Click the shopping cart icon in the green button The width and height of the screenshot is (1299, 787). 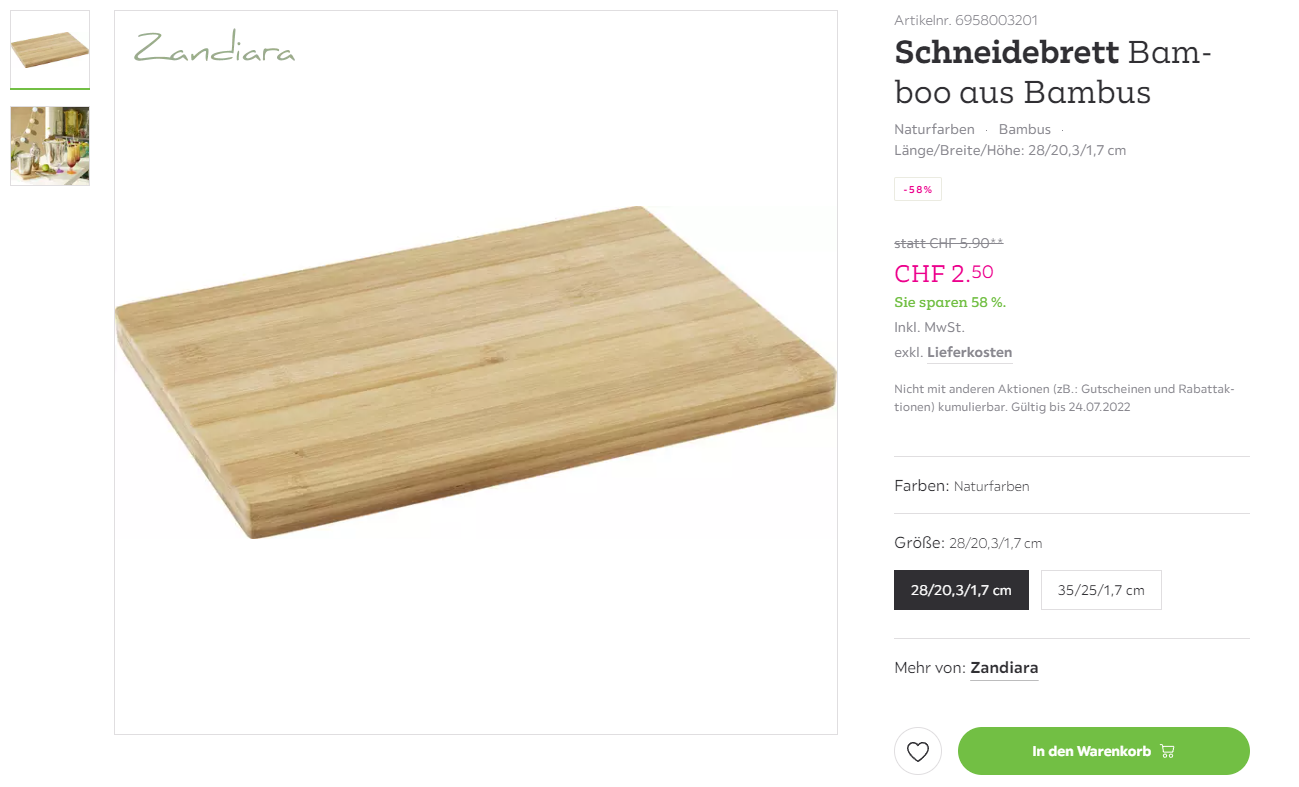(x=1167, y=751)
